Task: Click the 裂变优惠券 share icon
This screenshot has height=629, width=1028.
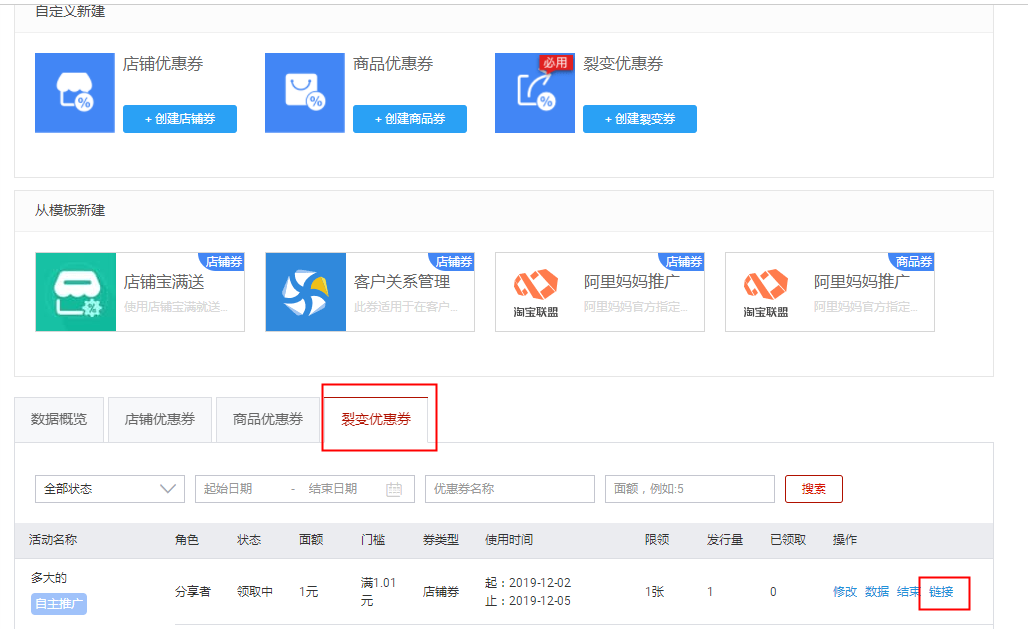Action: [x=535, y=93]
